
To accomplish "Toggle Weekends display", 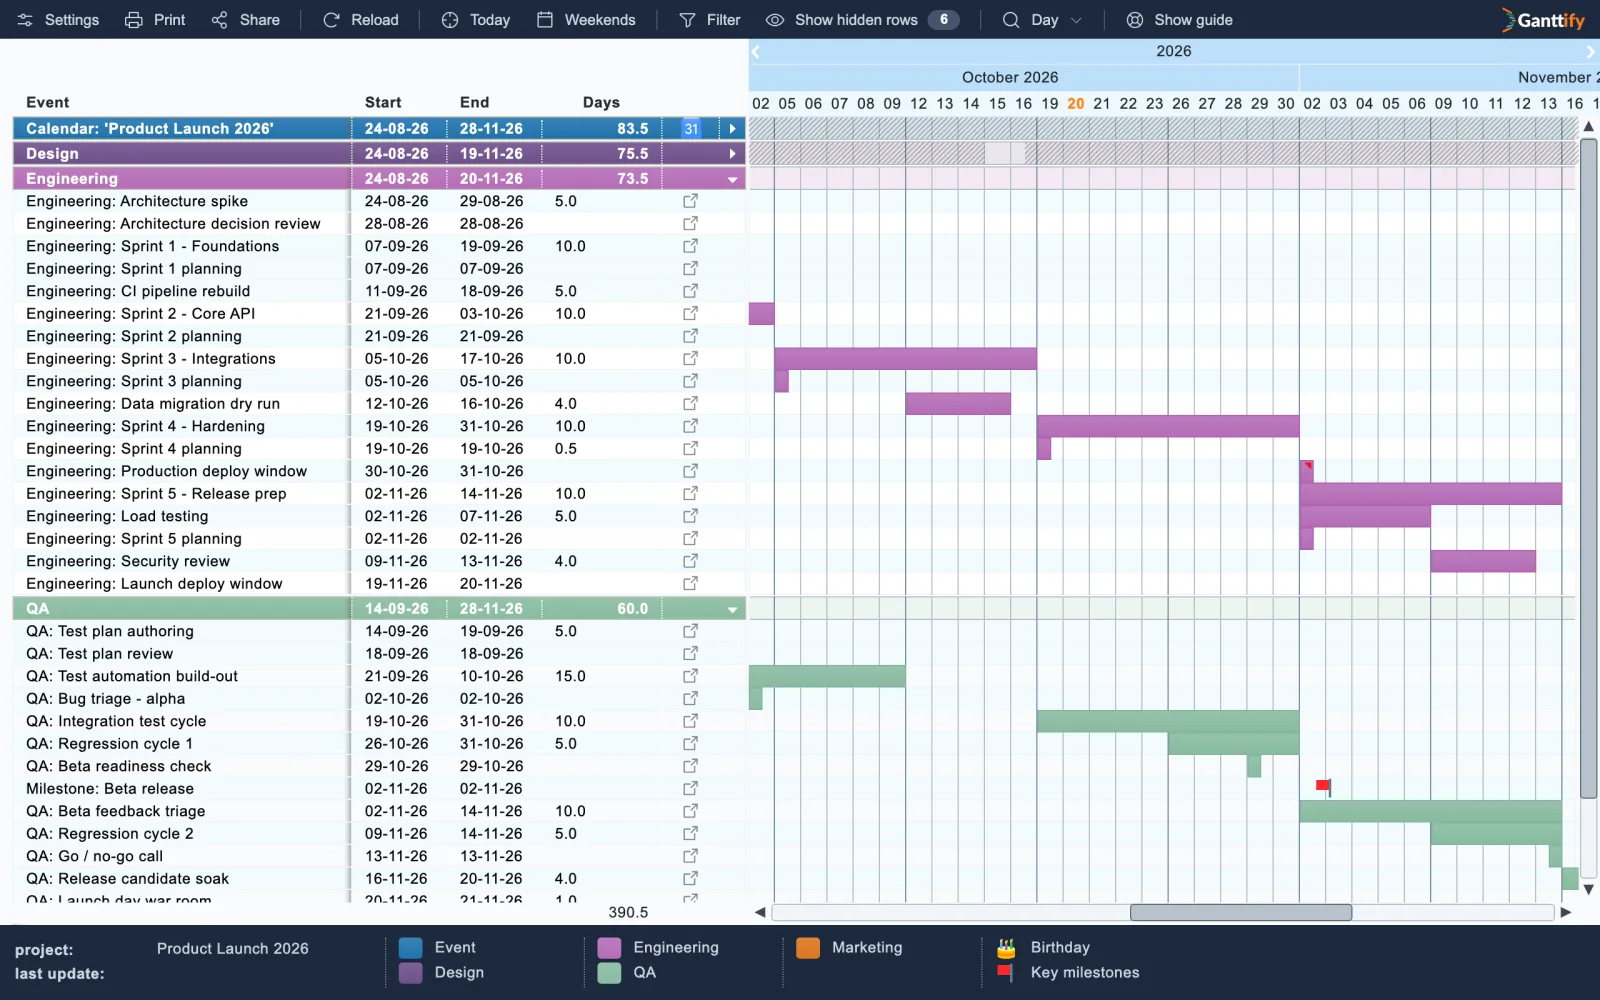I will 586,20.
